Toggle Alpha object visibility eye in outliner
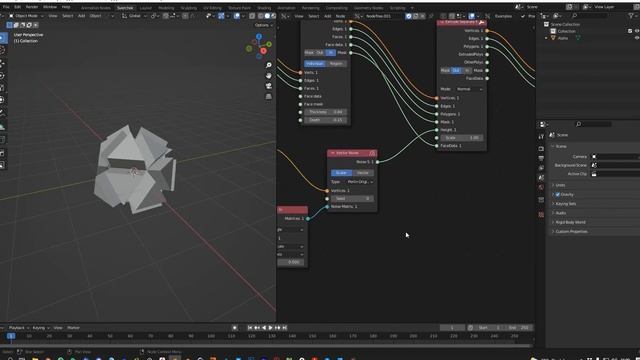This screenshot has width=640, height=360. click(637, 38)
